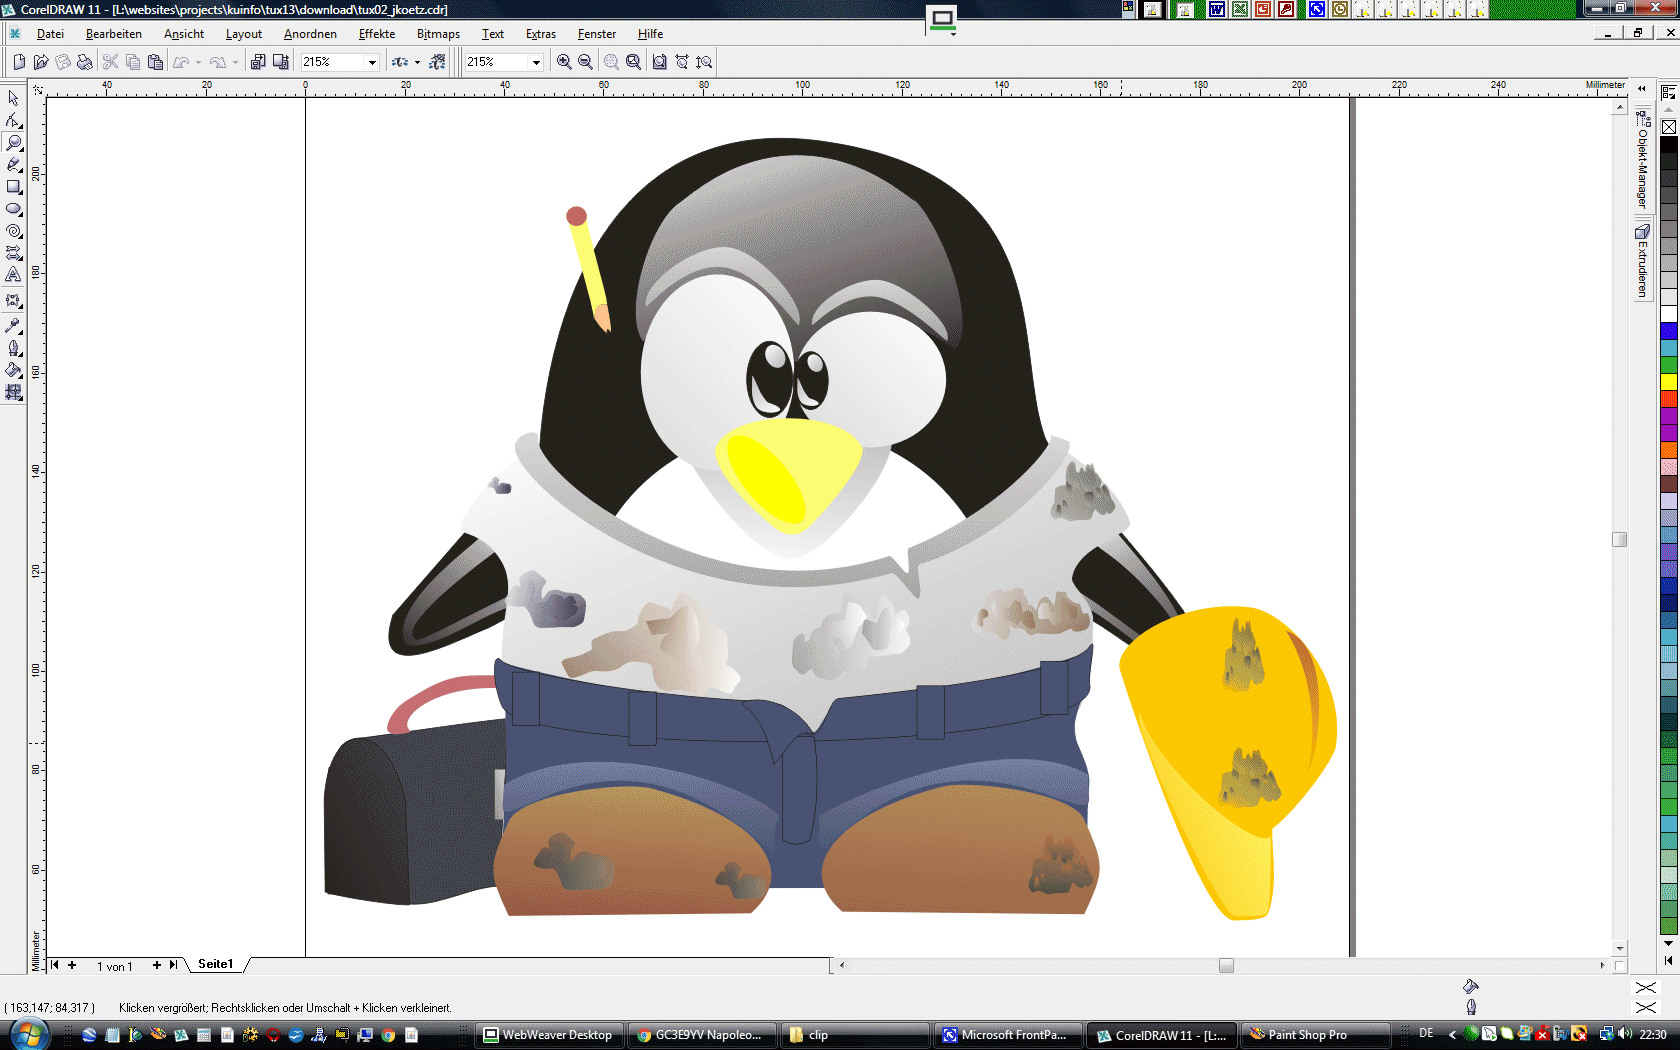
Task: Open the Ansicht menu
Action: (x=184, y=34)
